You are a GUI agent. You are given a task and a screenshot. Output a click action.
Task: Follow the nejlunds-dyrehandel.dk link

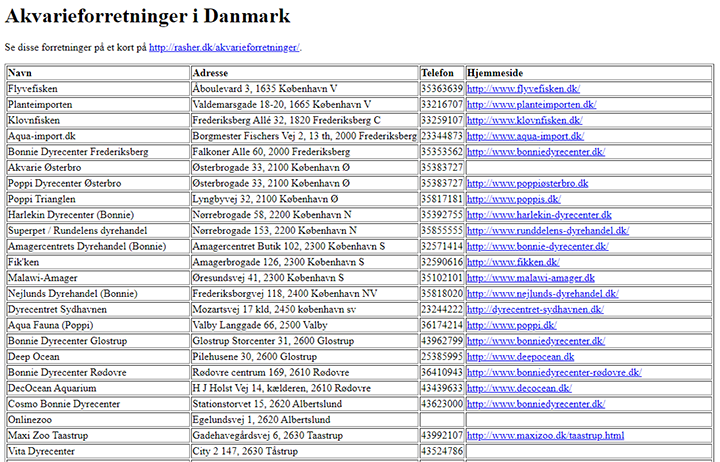pyautogui.click(x=543, y=293)
